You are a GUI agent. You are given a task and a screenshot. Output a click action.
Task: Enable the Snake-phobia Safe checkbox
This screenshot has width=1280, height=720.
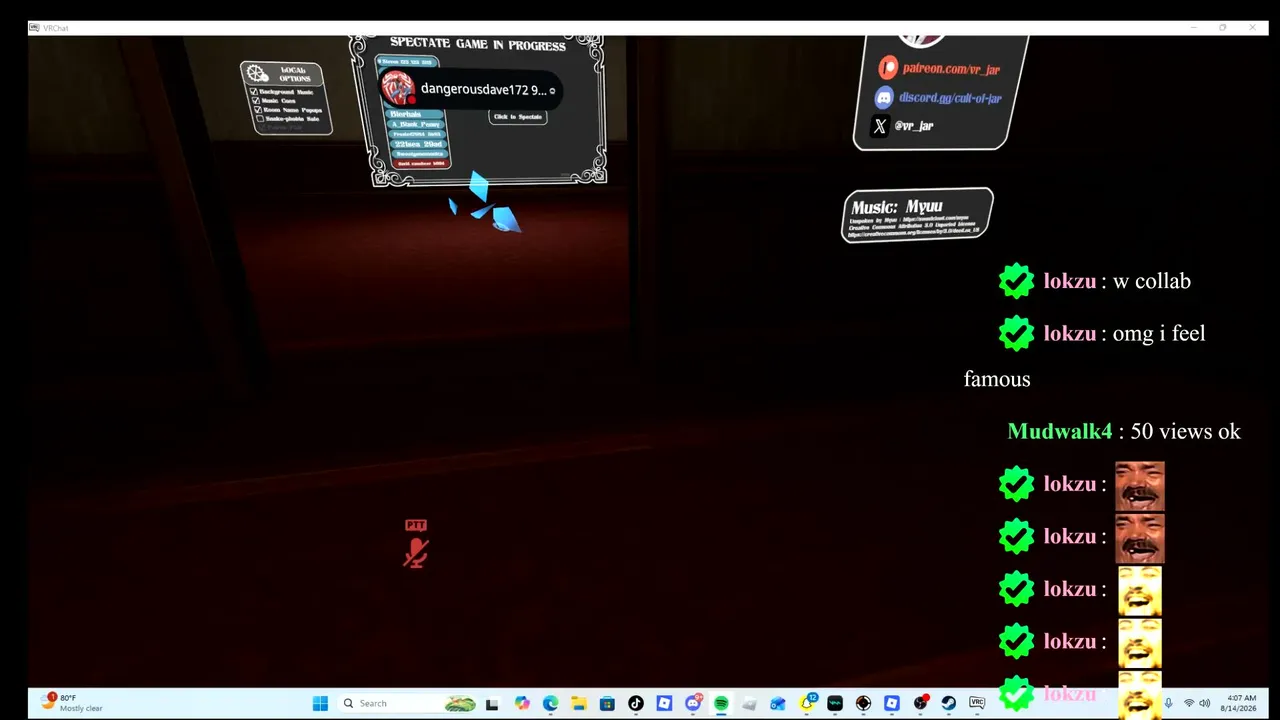[260, 119]
